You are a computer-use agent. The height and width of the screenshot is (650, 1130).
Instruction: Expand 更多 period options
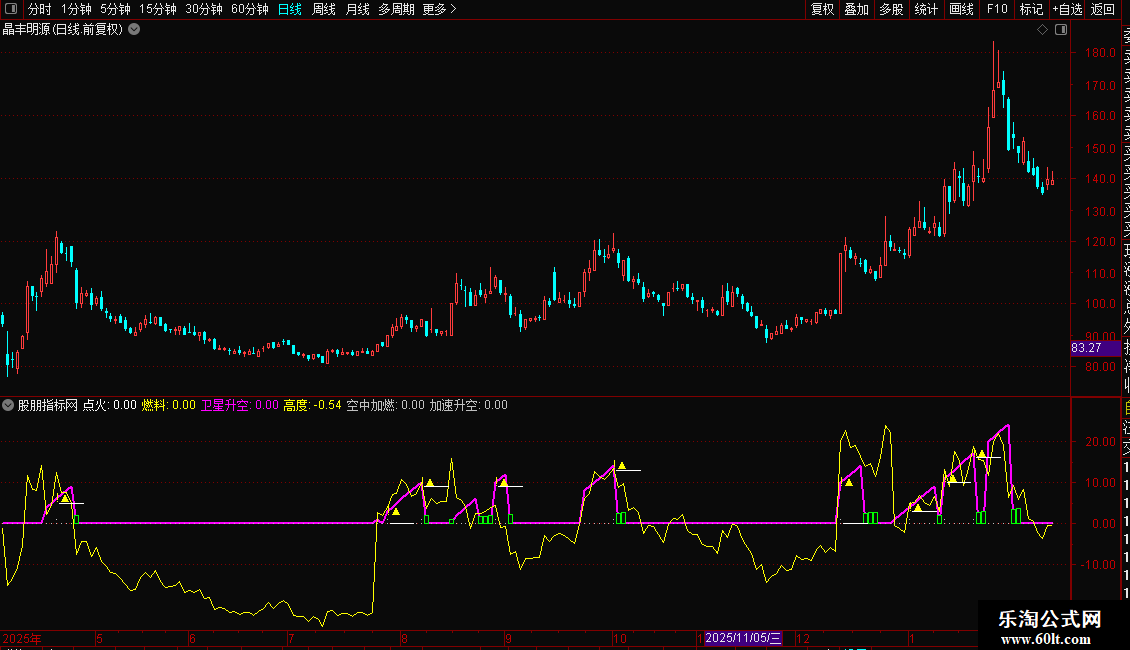pos(440,9)
